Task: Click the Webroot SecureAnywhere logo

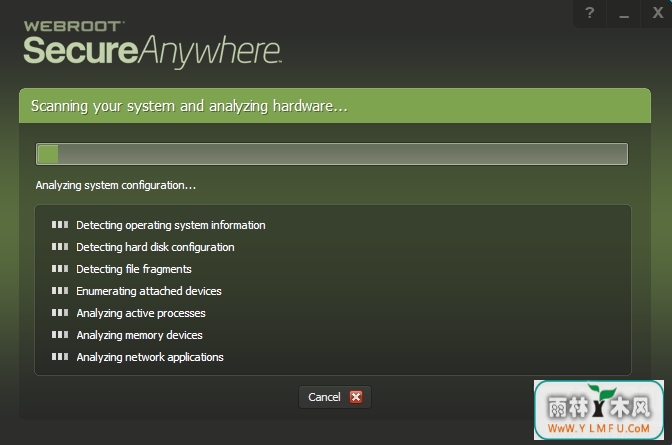Action: point(152,44)
